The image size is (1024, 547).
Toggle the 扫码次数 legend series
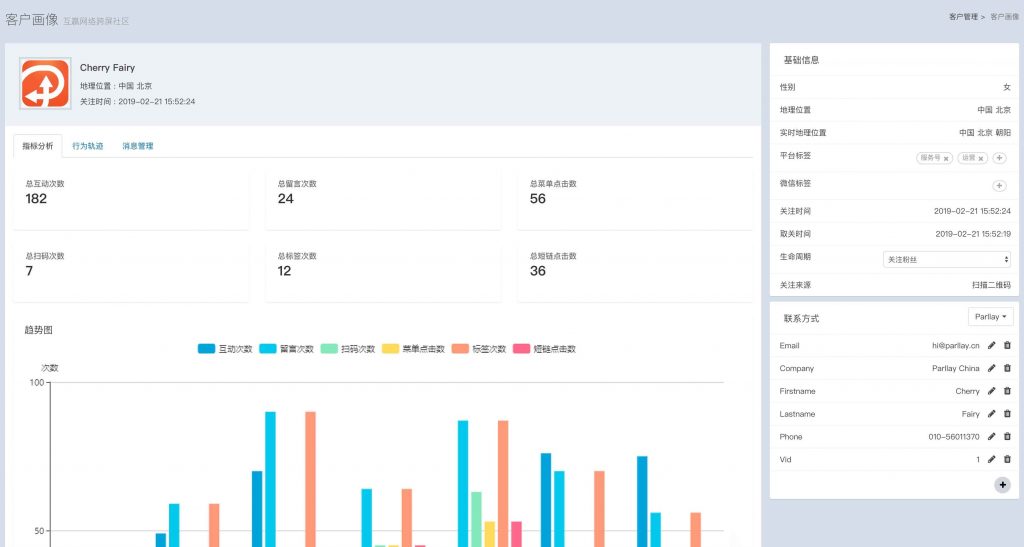click(x=348, y=349)
